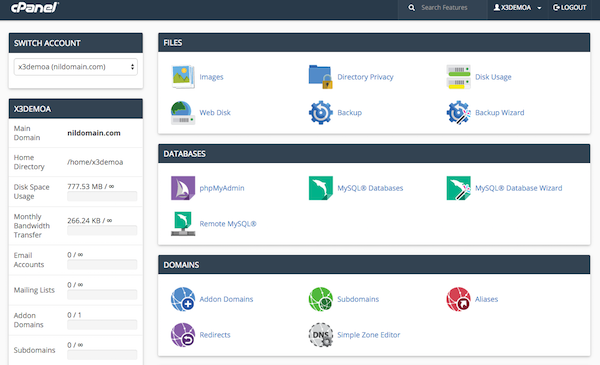600x365 pixels.
Task: Open the Web Disk link
Action: pyautogui.click(x=215, y=112)
